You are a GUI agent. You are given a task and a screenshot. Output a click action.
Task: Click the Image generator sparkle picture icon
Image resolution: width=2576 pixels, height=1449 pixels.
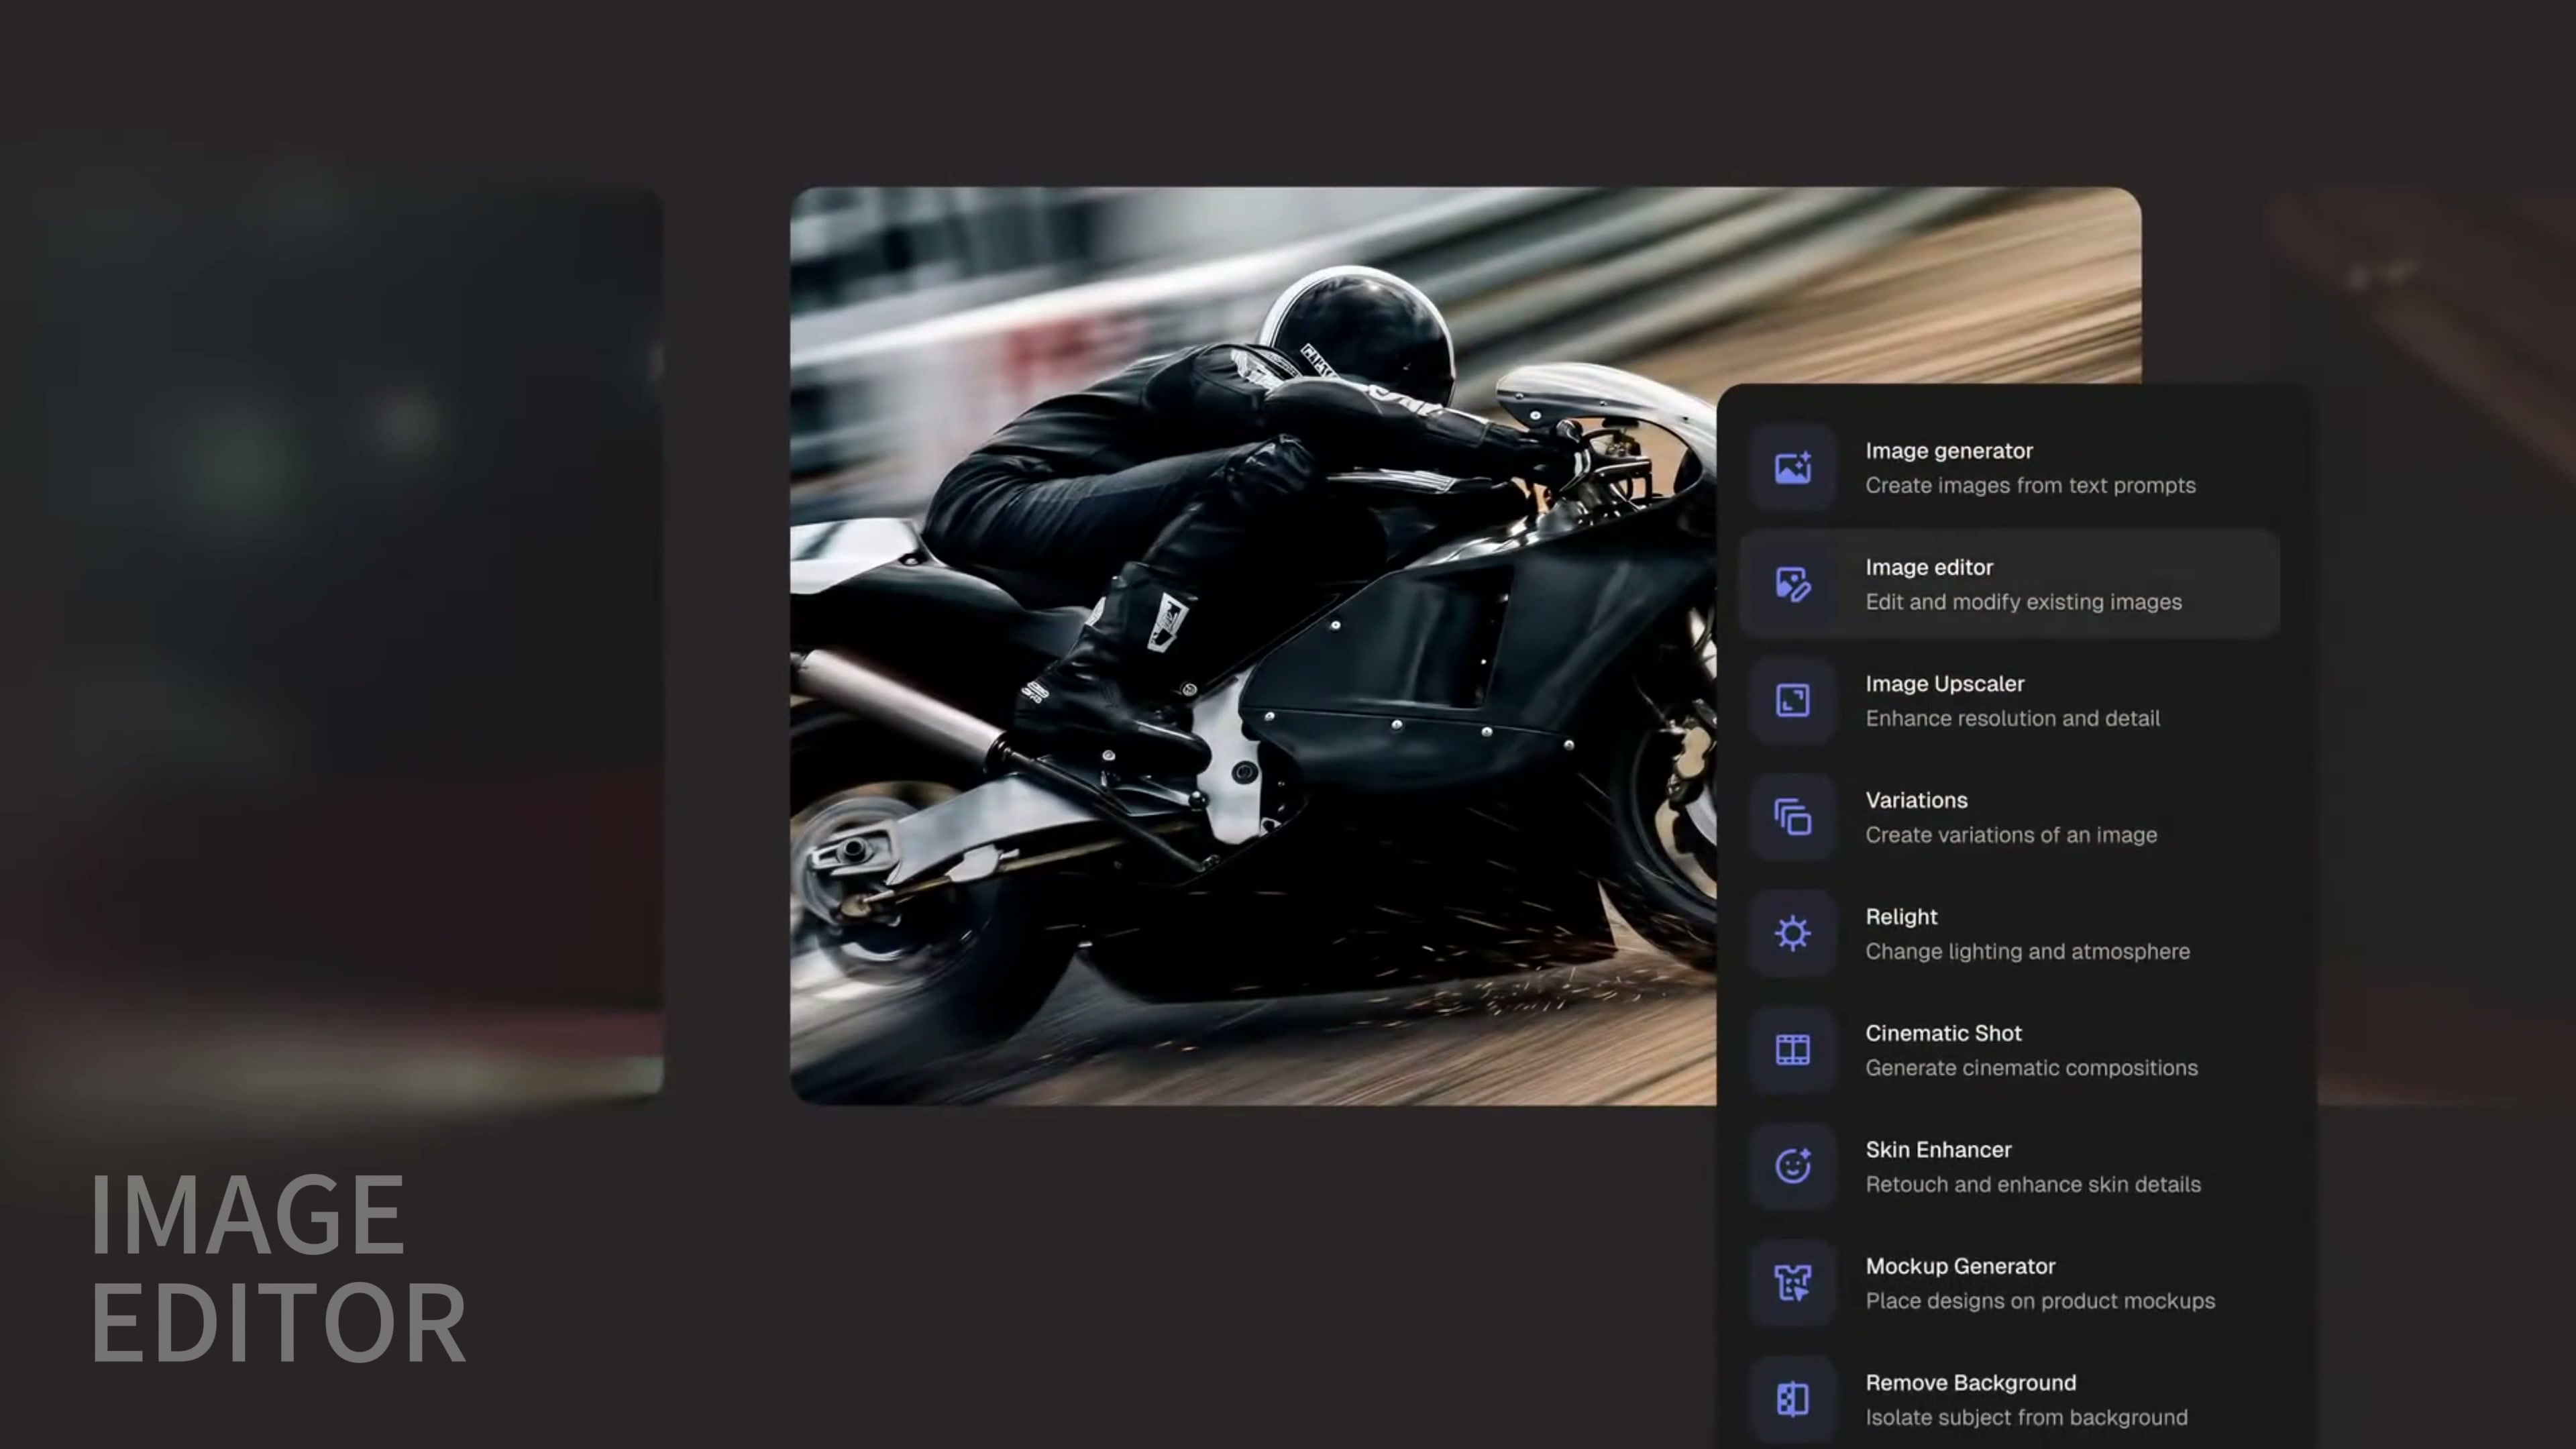coord(1792,467)
